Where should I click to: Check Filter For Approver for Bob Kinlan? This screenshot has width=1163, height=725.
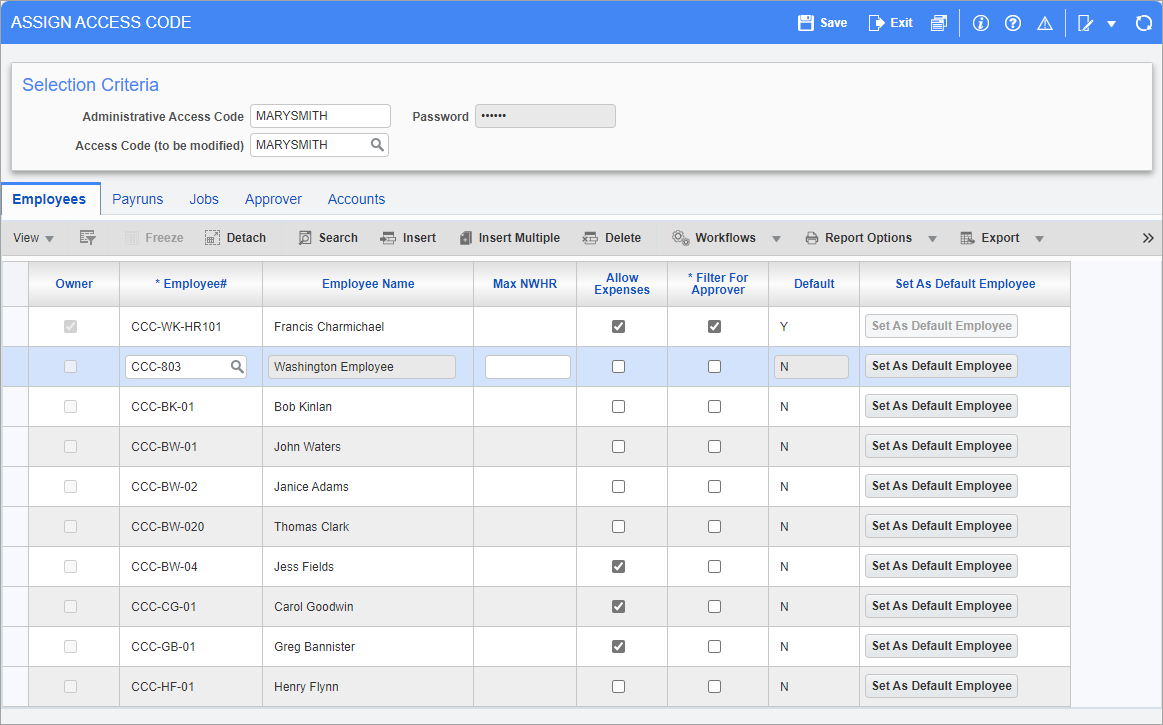[x=714, y=407]
